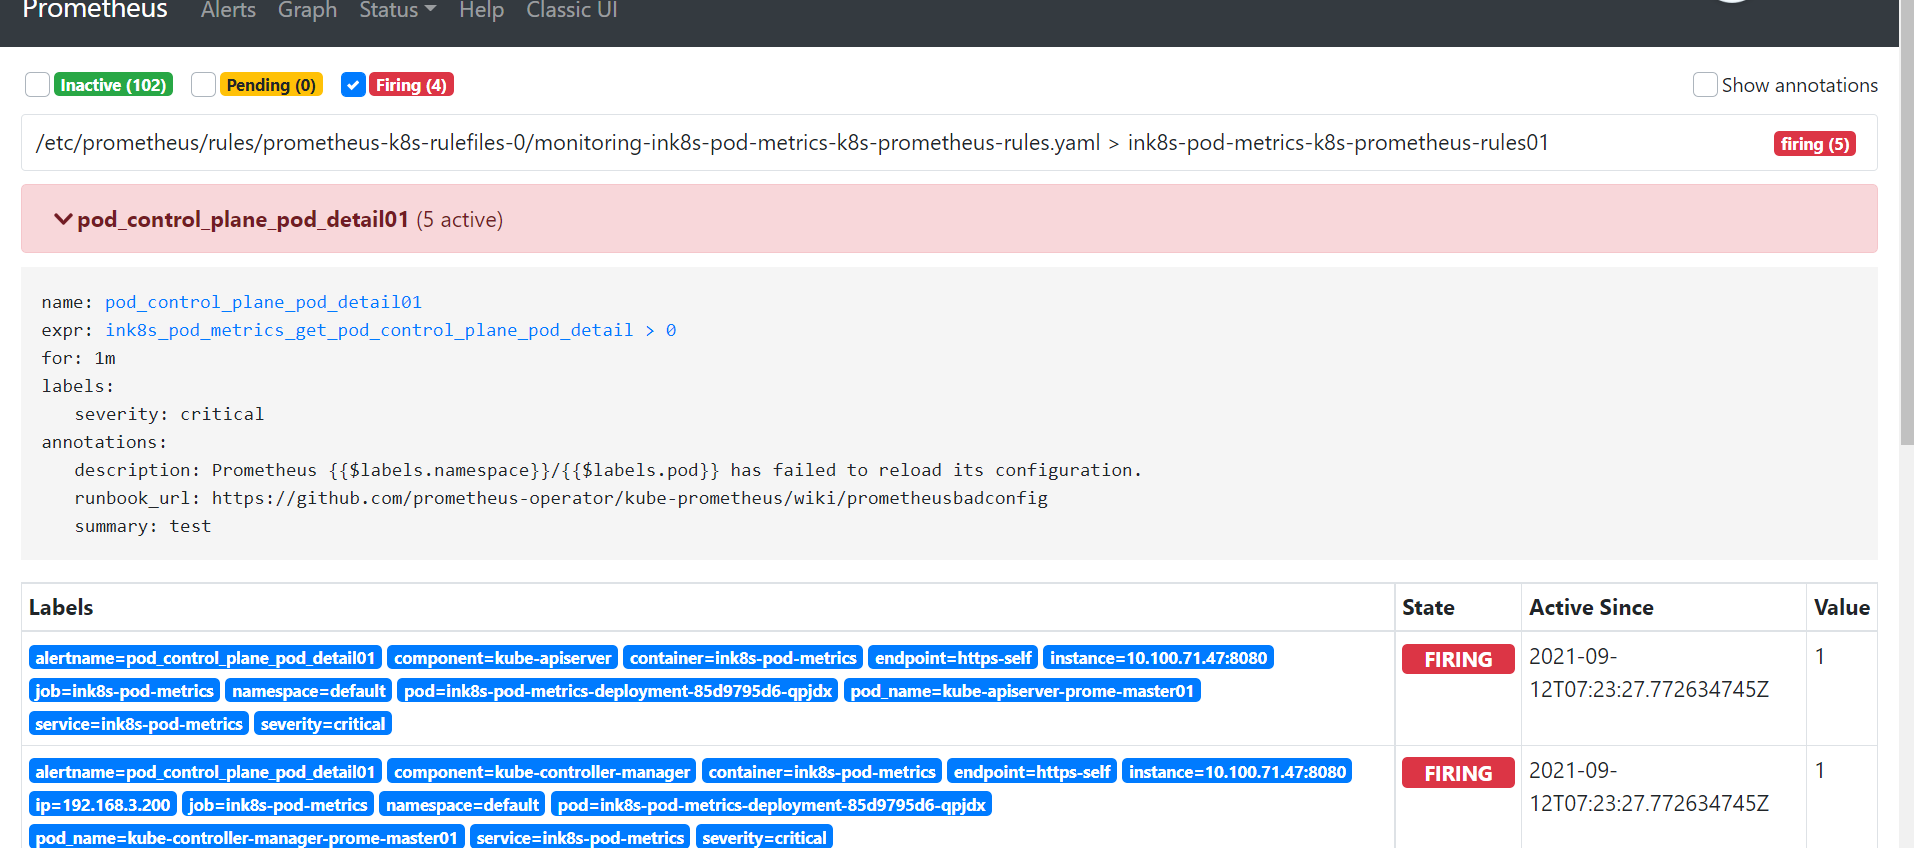Uncheck the Firing alerts checkbox
The height and width of the screenshot is (848, 1914).
[353, 85]
